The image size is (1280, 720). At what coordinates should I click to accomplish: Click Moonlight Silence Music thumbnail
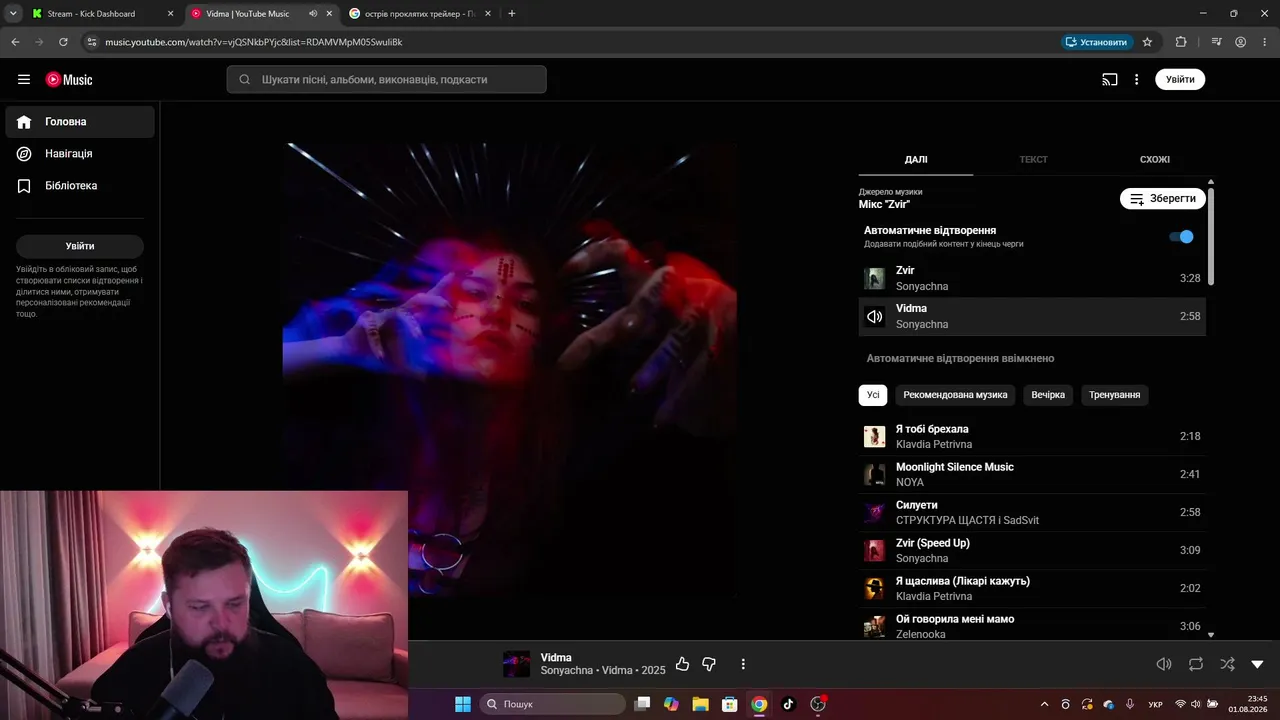point(875,475)
